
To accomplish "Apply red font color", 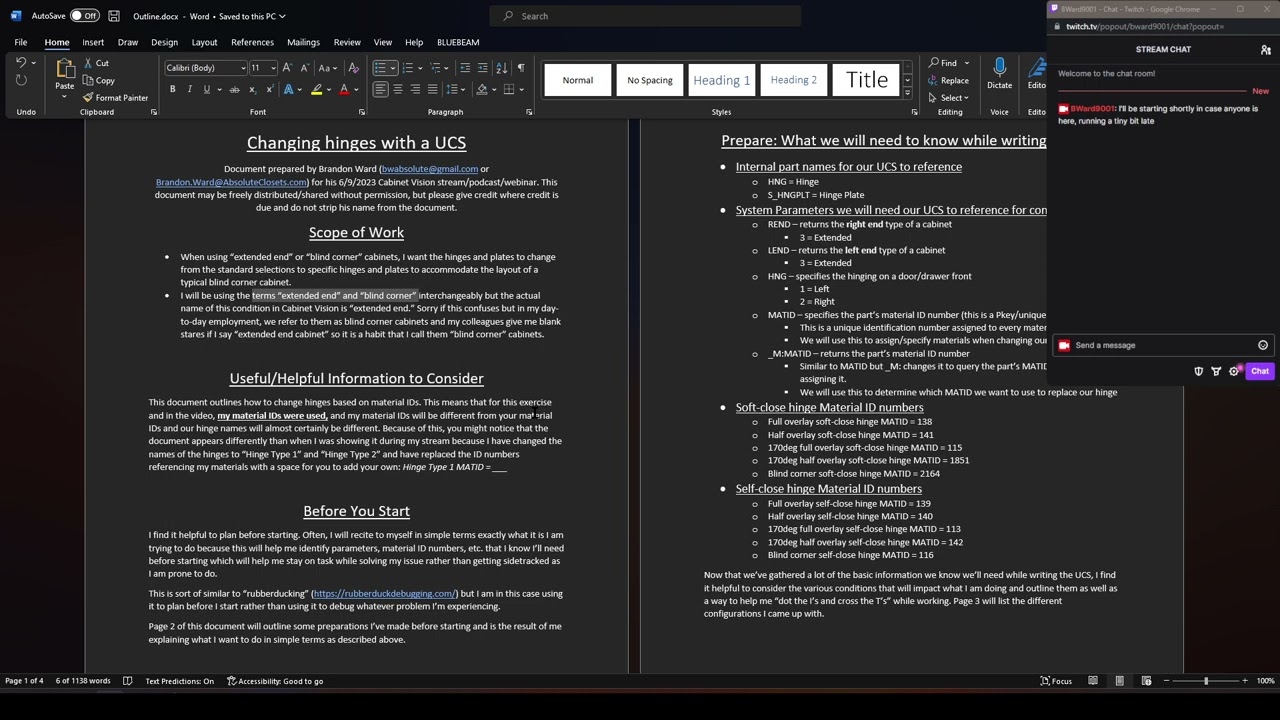I will tap(344, 90).
